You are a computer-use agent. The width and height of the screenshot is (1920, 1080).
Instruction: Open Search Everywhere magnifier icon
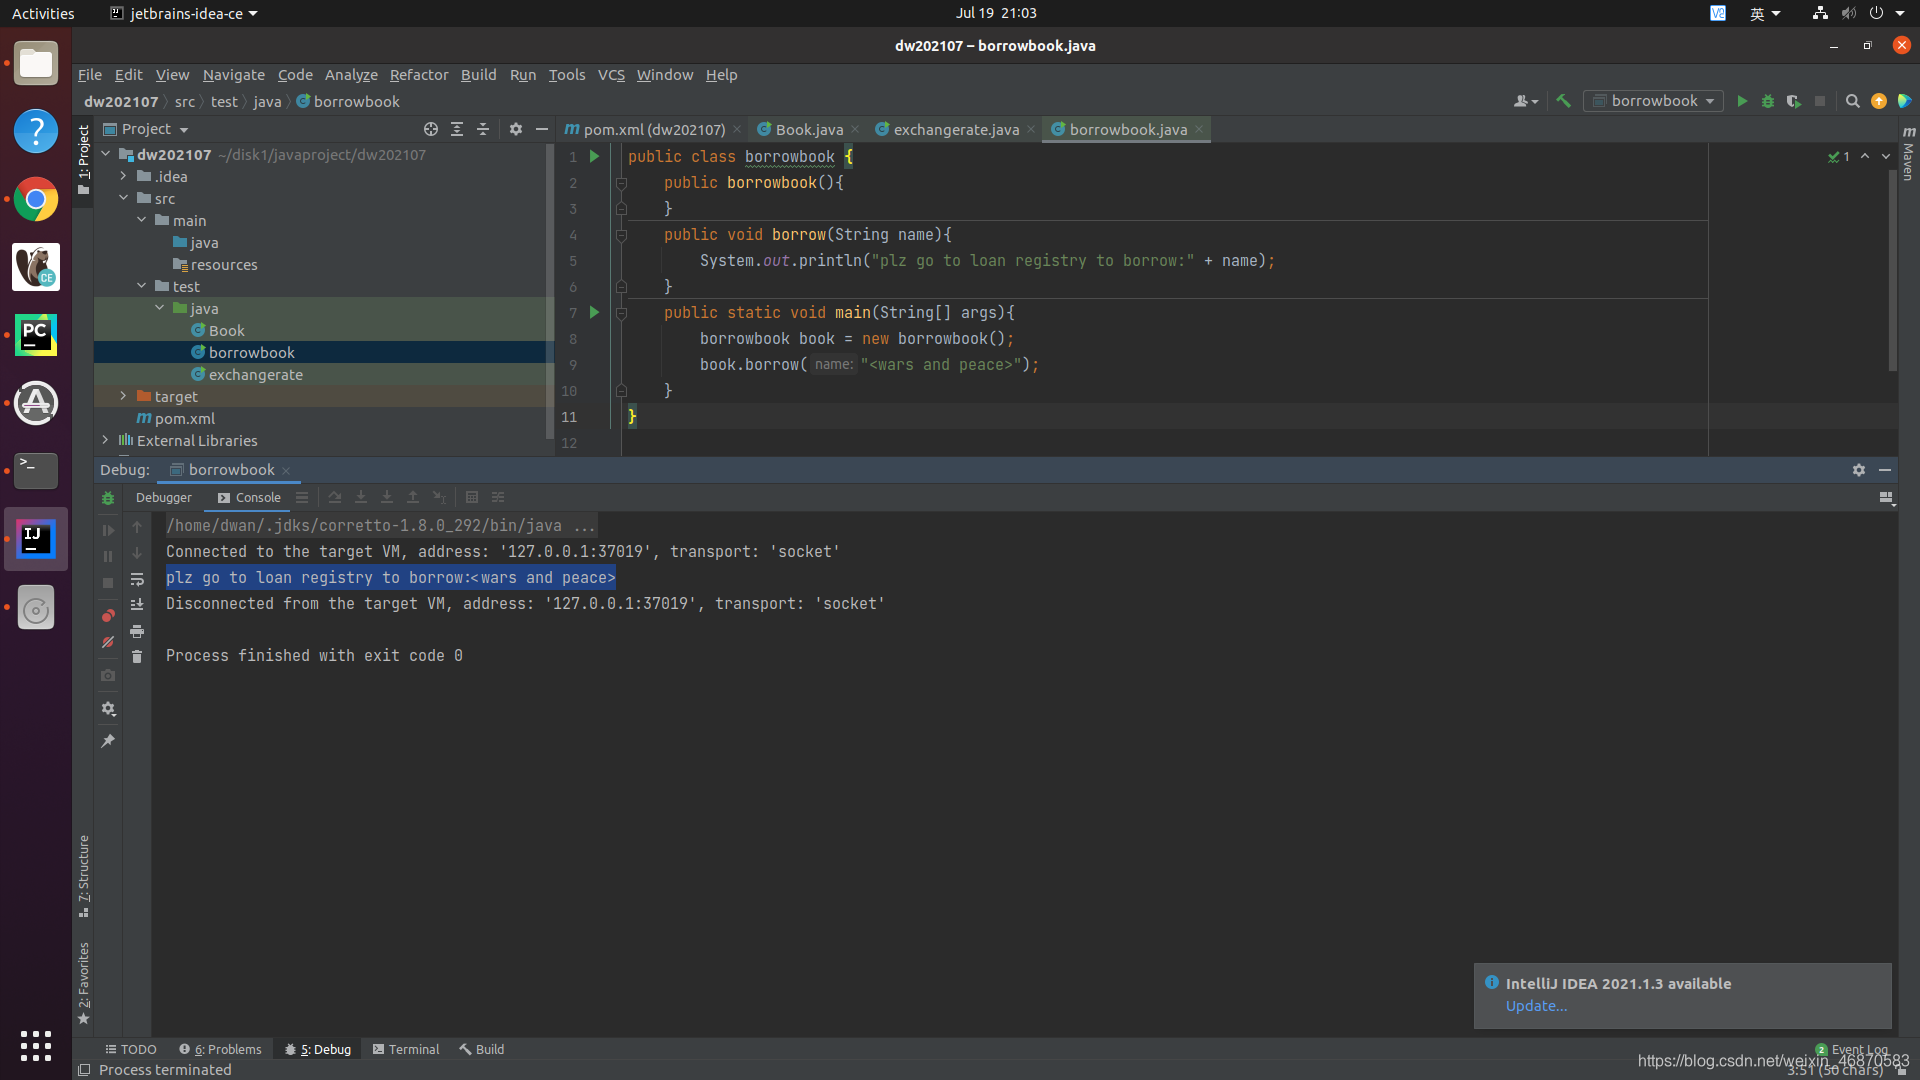point(1852,101)
